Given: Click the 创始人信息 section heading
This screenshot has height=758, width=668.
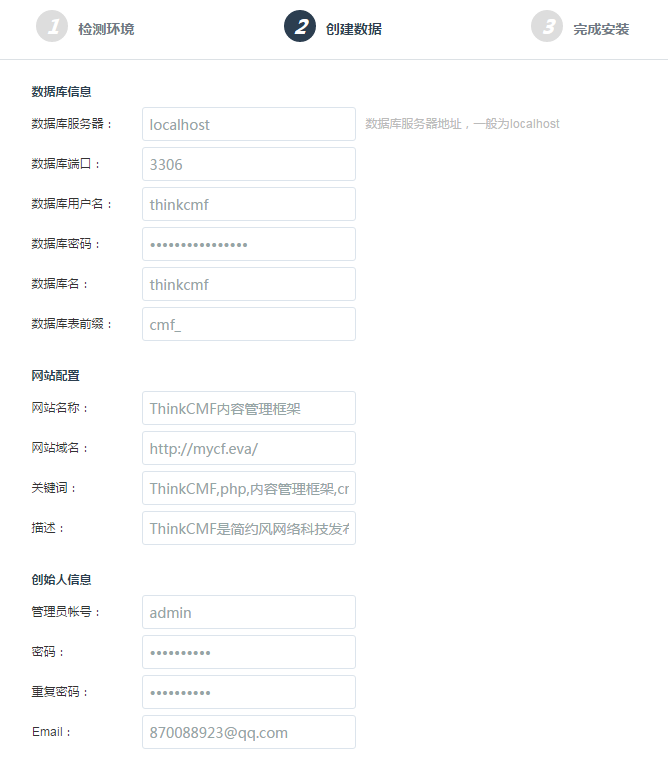Looking at the screenshot, I should click(x=61, y=580).
